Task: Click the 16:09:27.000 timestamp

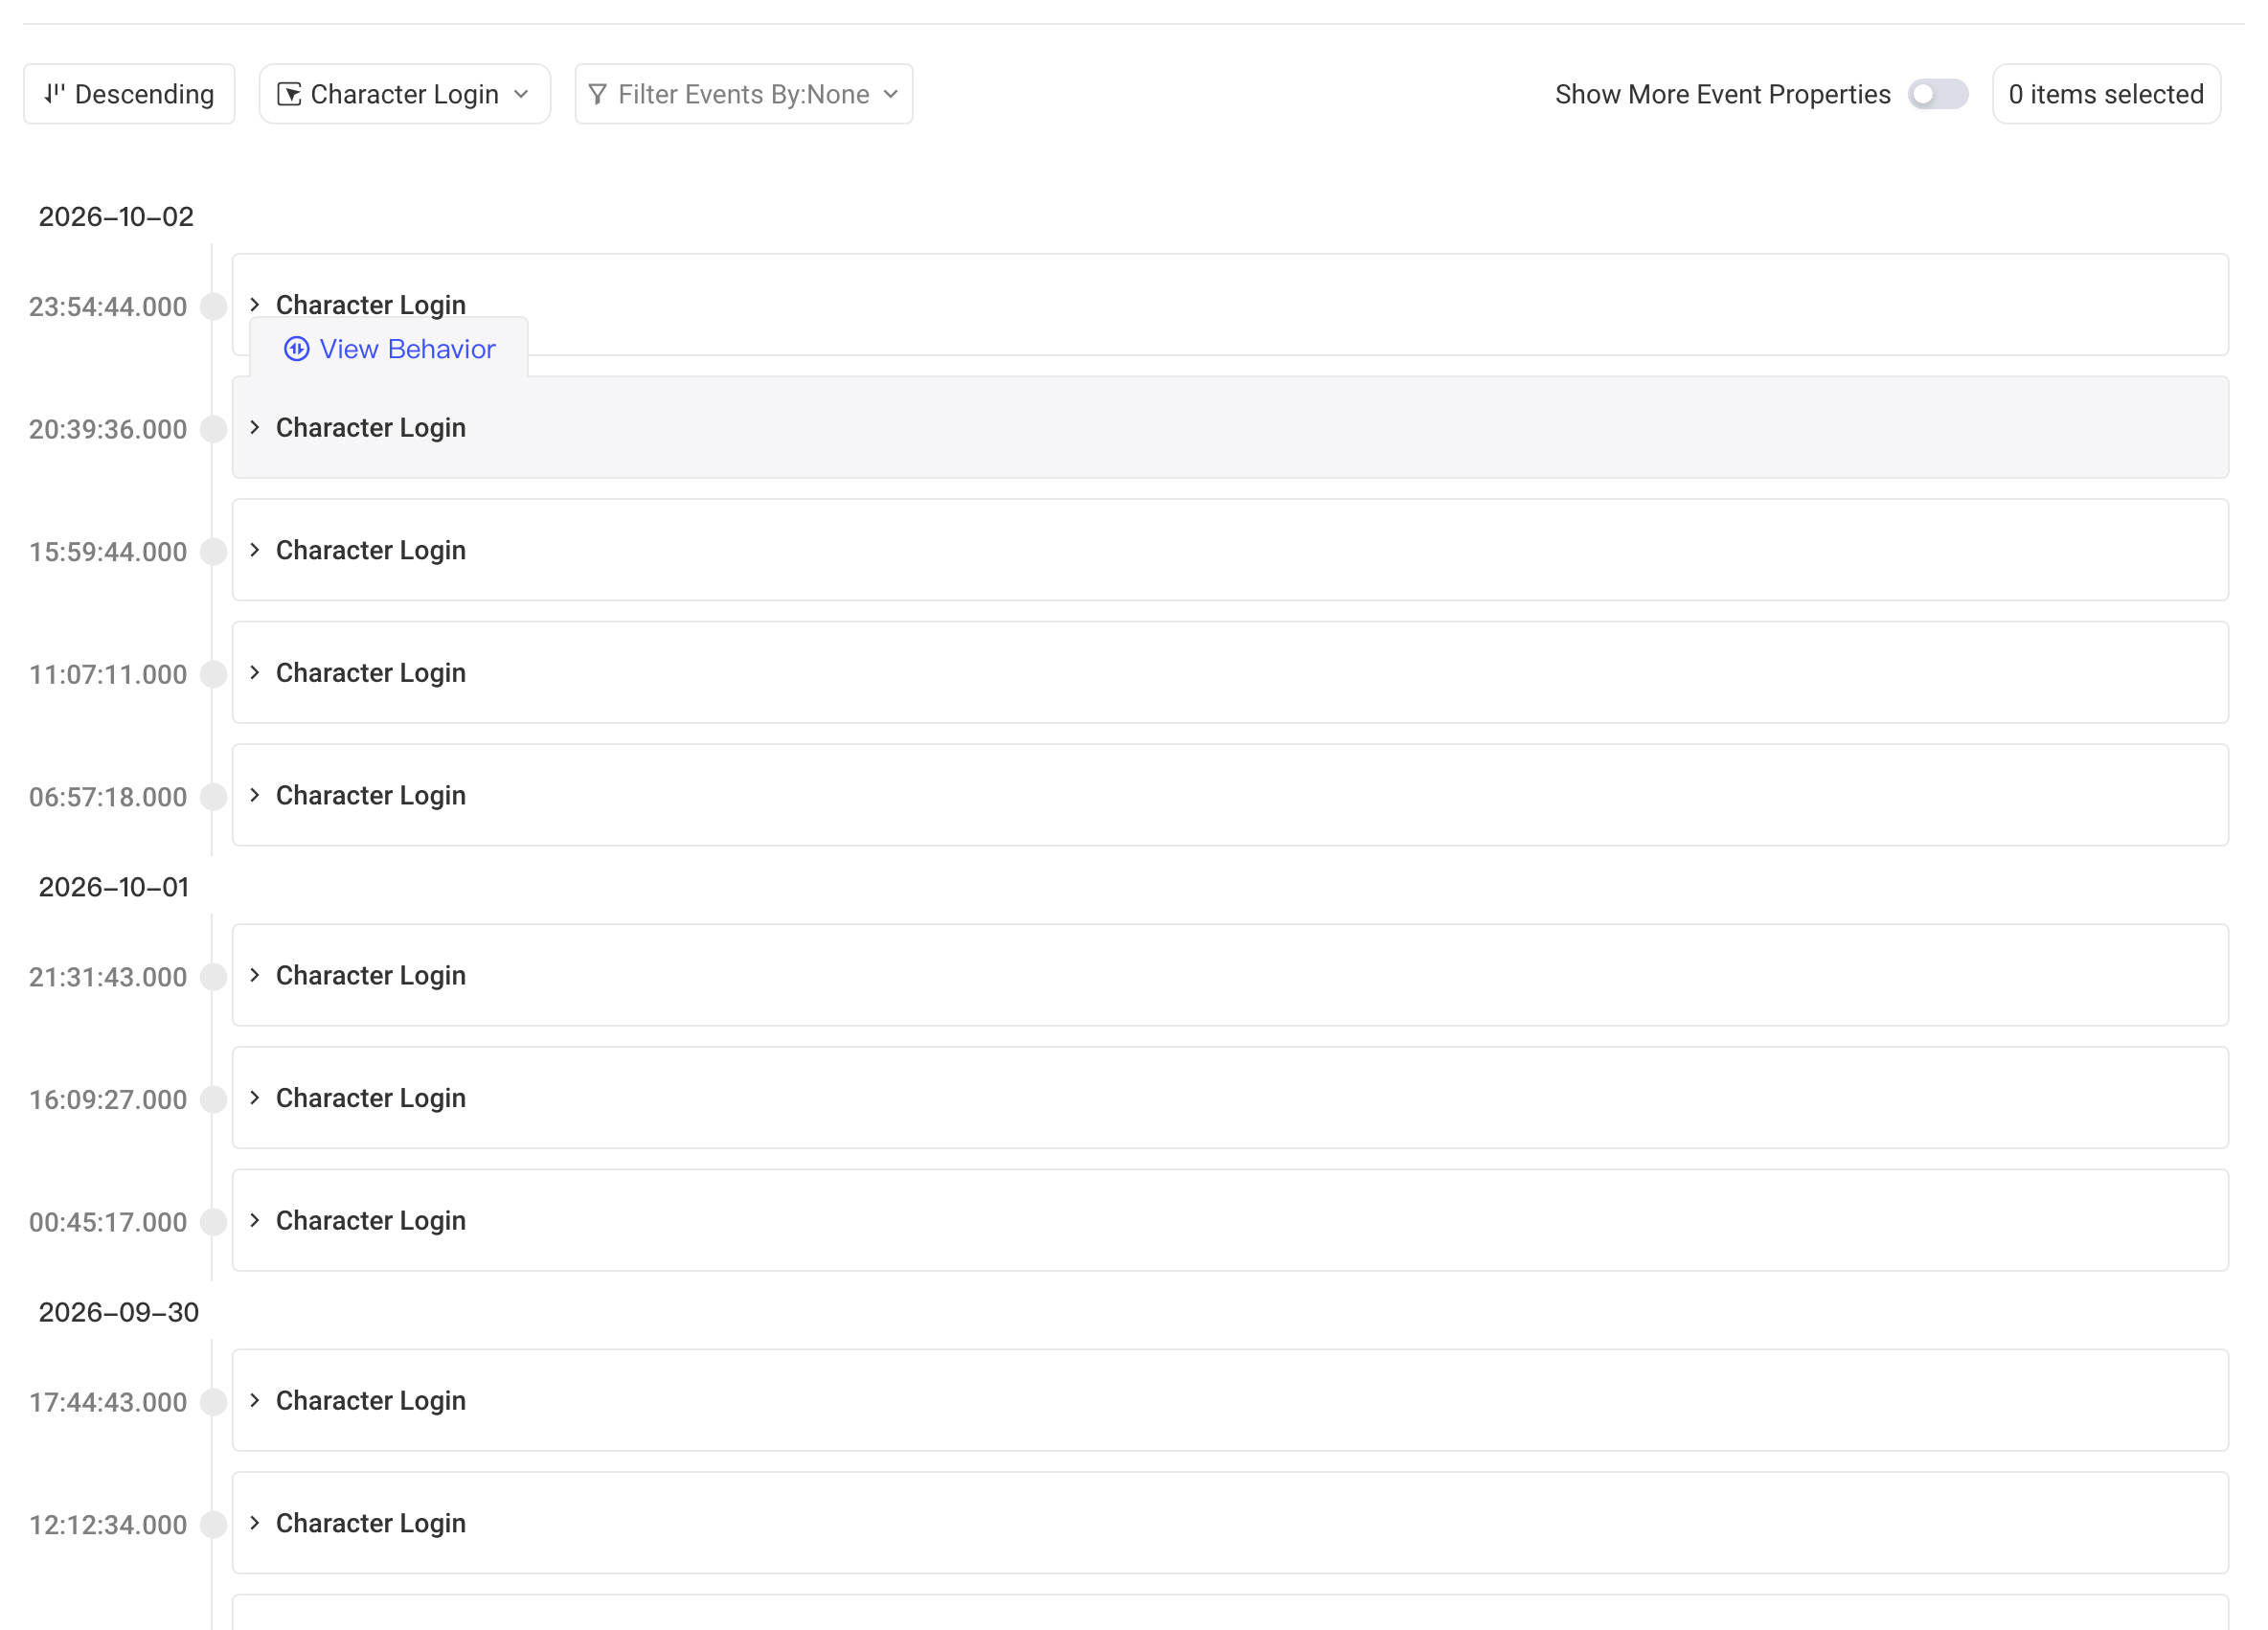Action: tap(108, 1100)
